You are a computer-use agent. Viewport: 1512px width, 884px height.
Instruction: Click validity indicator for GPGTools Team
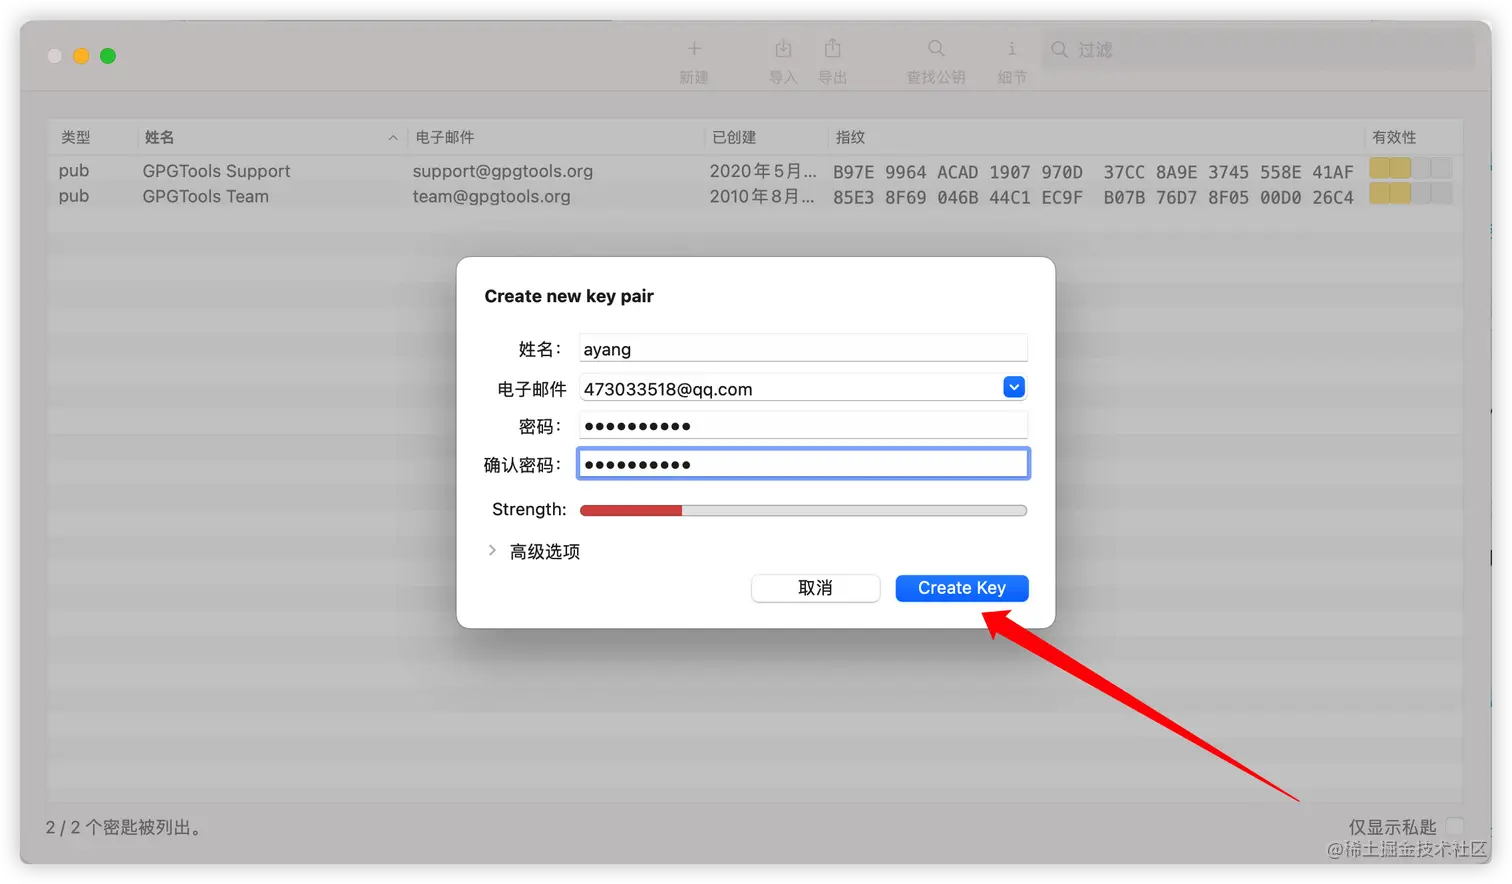click(1410, 193)
